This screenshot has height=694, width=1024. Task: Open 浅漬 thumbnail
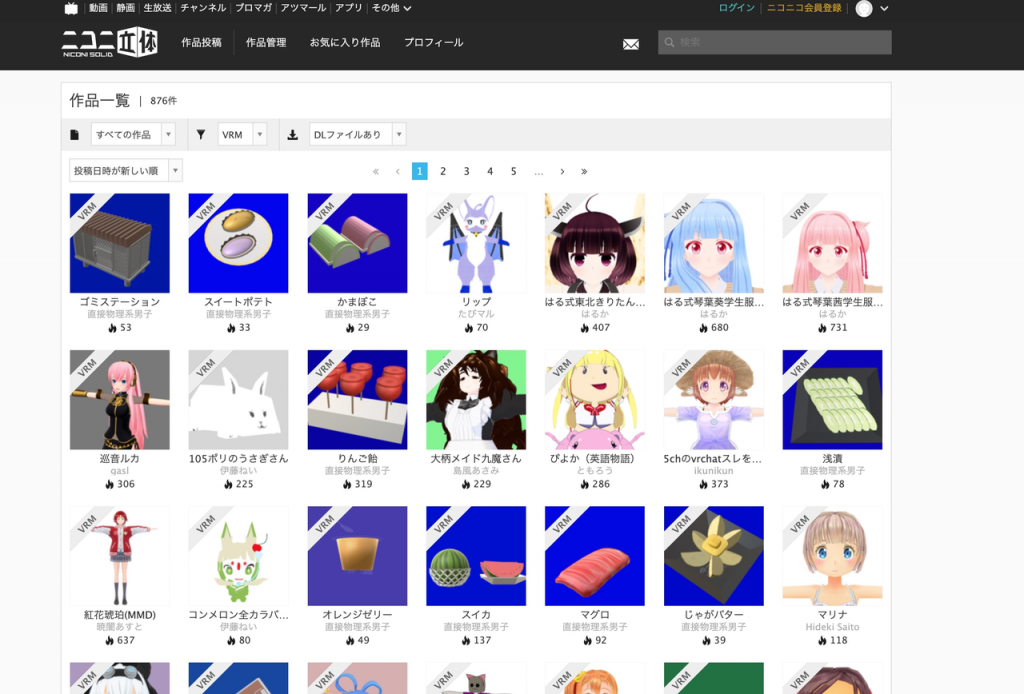pos(833,400)
